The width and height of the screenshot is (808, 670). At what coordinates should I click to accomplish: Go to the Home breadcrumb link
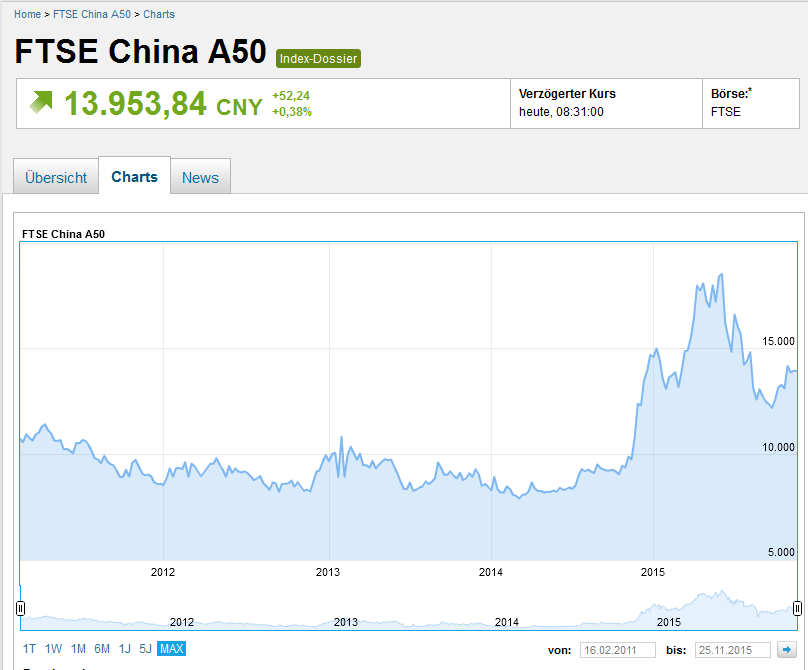tap(27, 14)
